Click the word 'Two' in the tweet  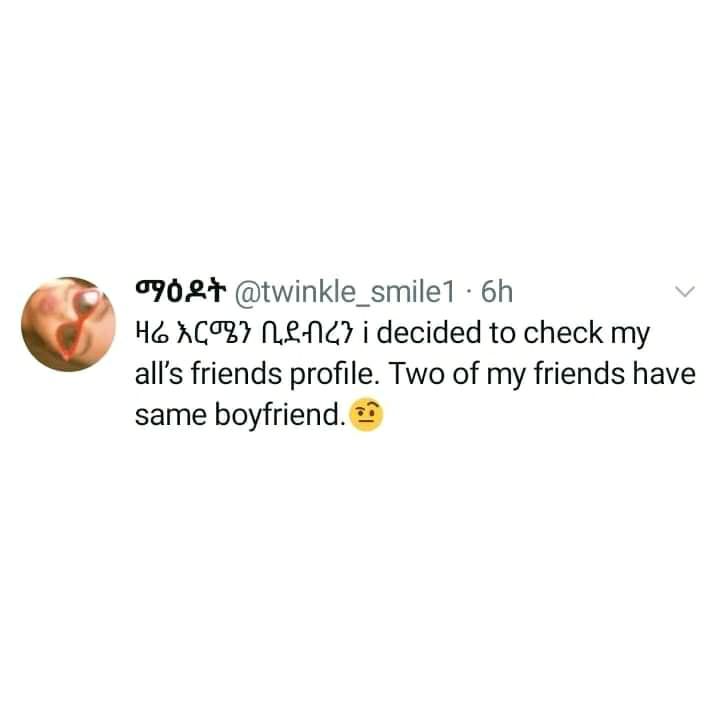coord(417,374)
